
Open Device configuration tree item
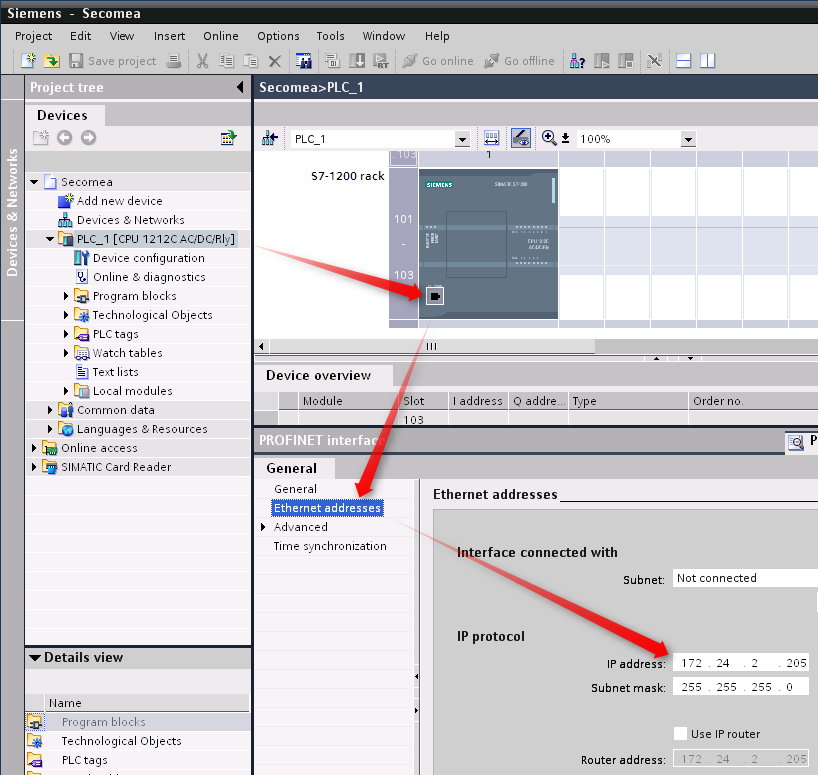pos(149,258)
